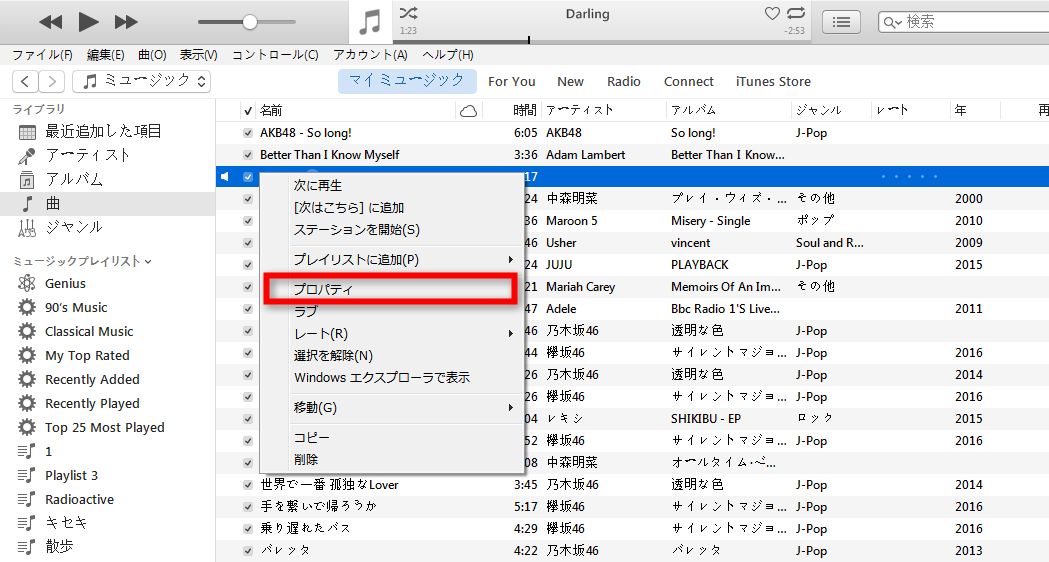Sort by the アーティスト column header
The width and height of the screenshot is (1049, 562).
[579, 110]
